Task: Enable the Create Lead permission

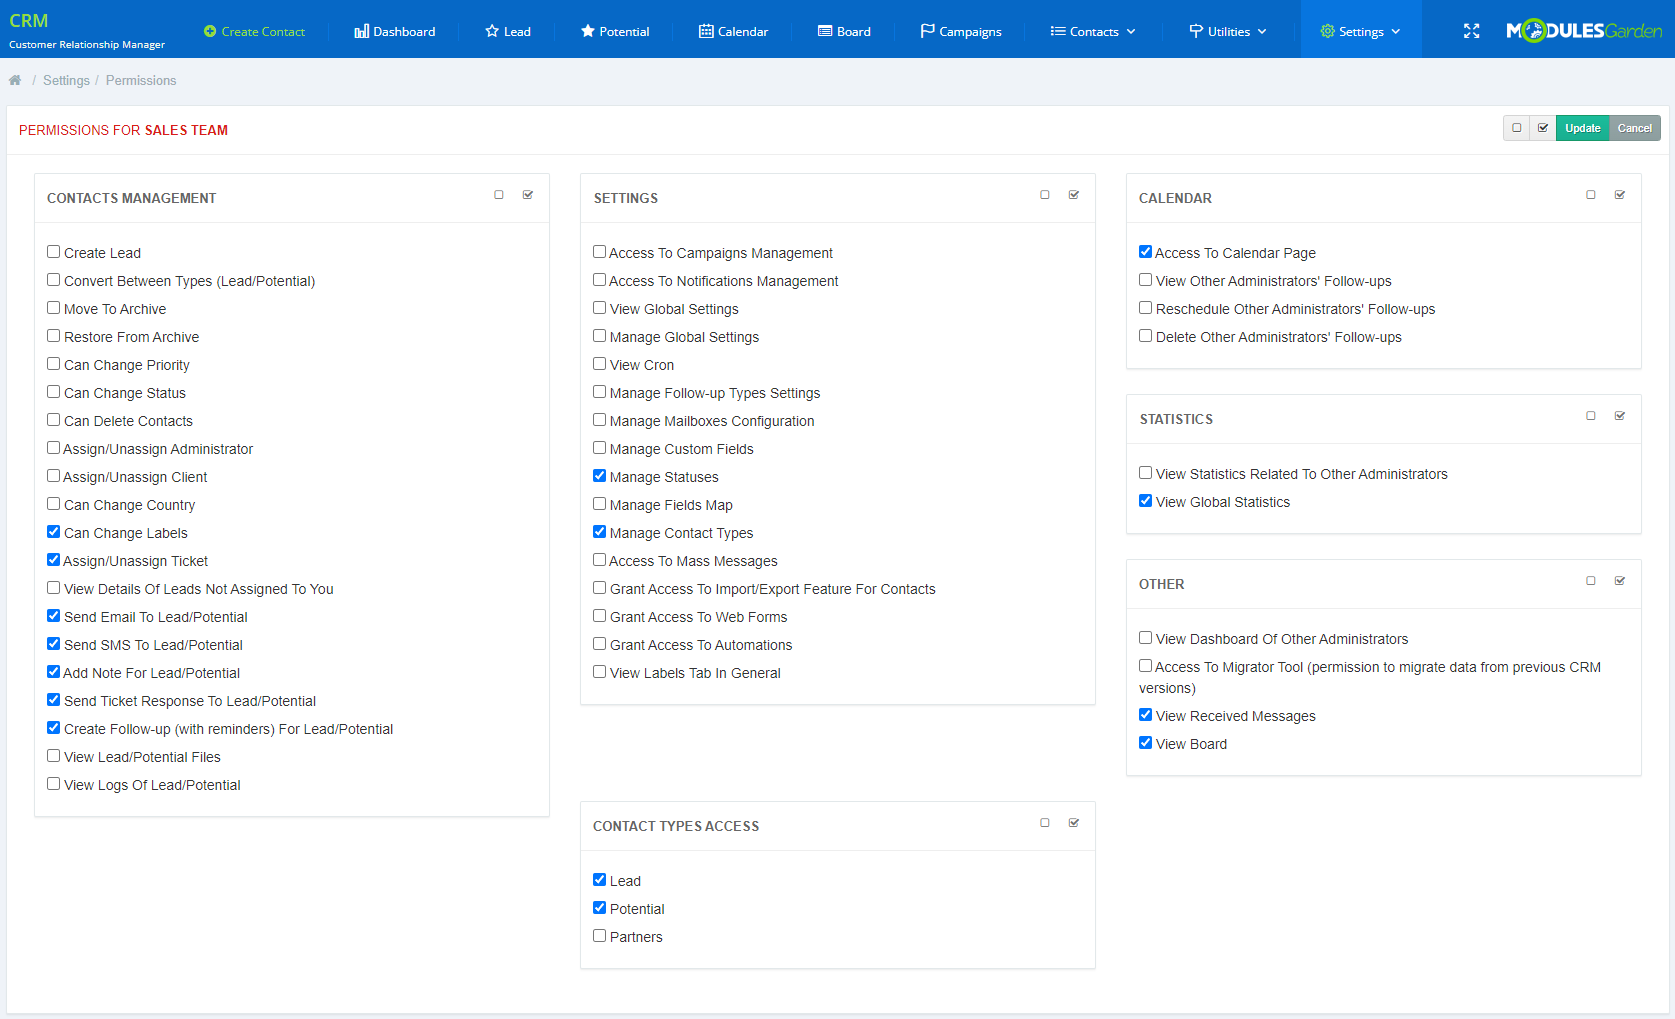Action: 53,251
